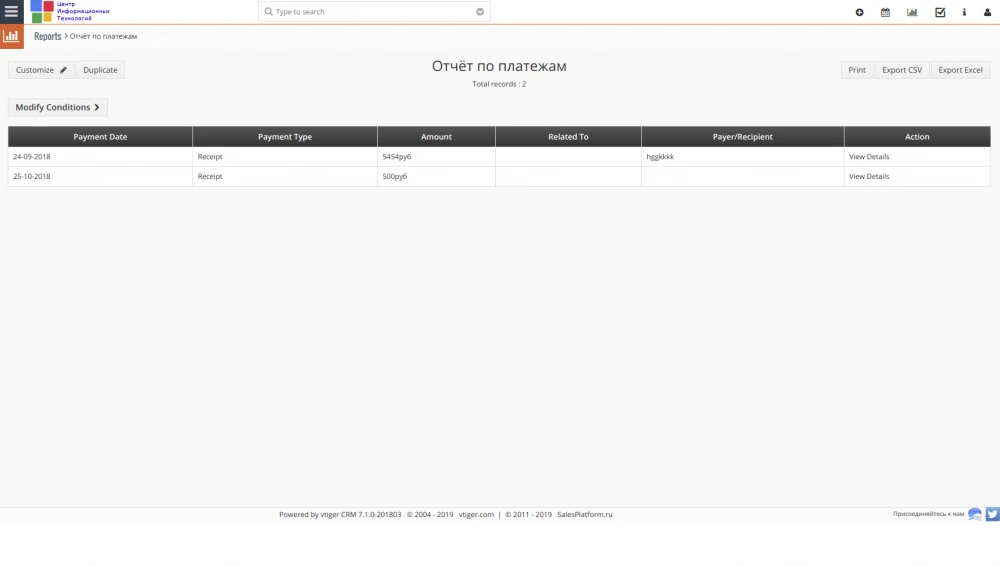Click the report title Отчёт по платежам

click(499, 66)
